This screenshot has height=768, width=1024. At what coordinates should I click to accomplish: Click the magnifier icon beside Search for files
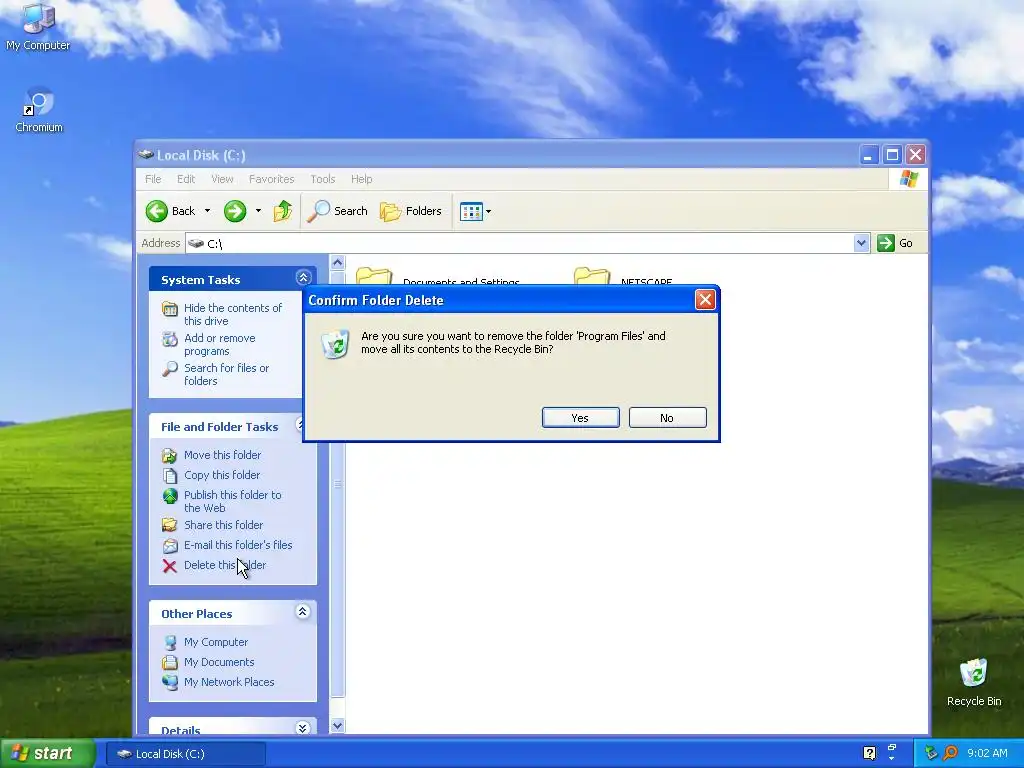[x=170, y=368]
